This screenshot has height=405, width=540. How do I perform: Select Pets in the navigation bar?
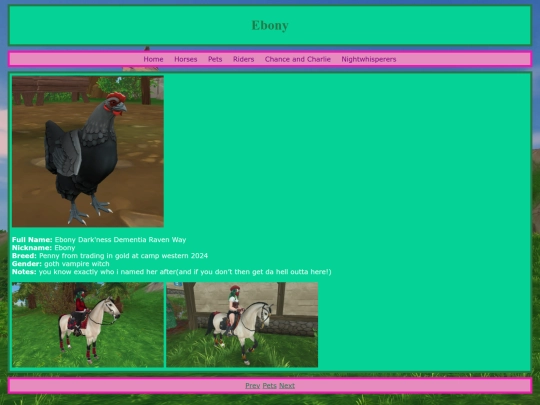tap(215, 59)
